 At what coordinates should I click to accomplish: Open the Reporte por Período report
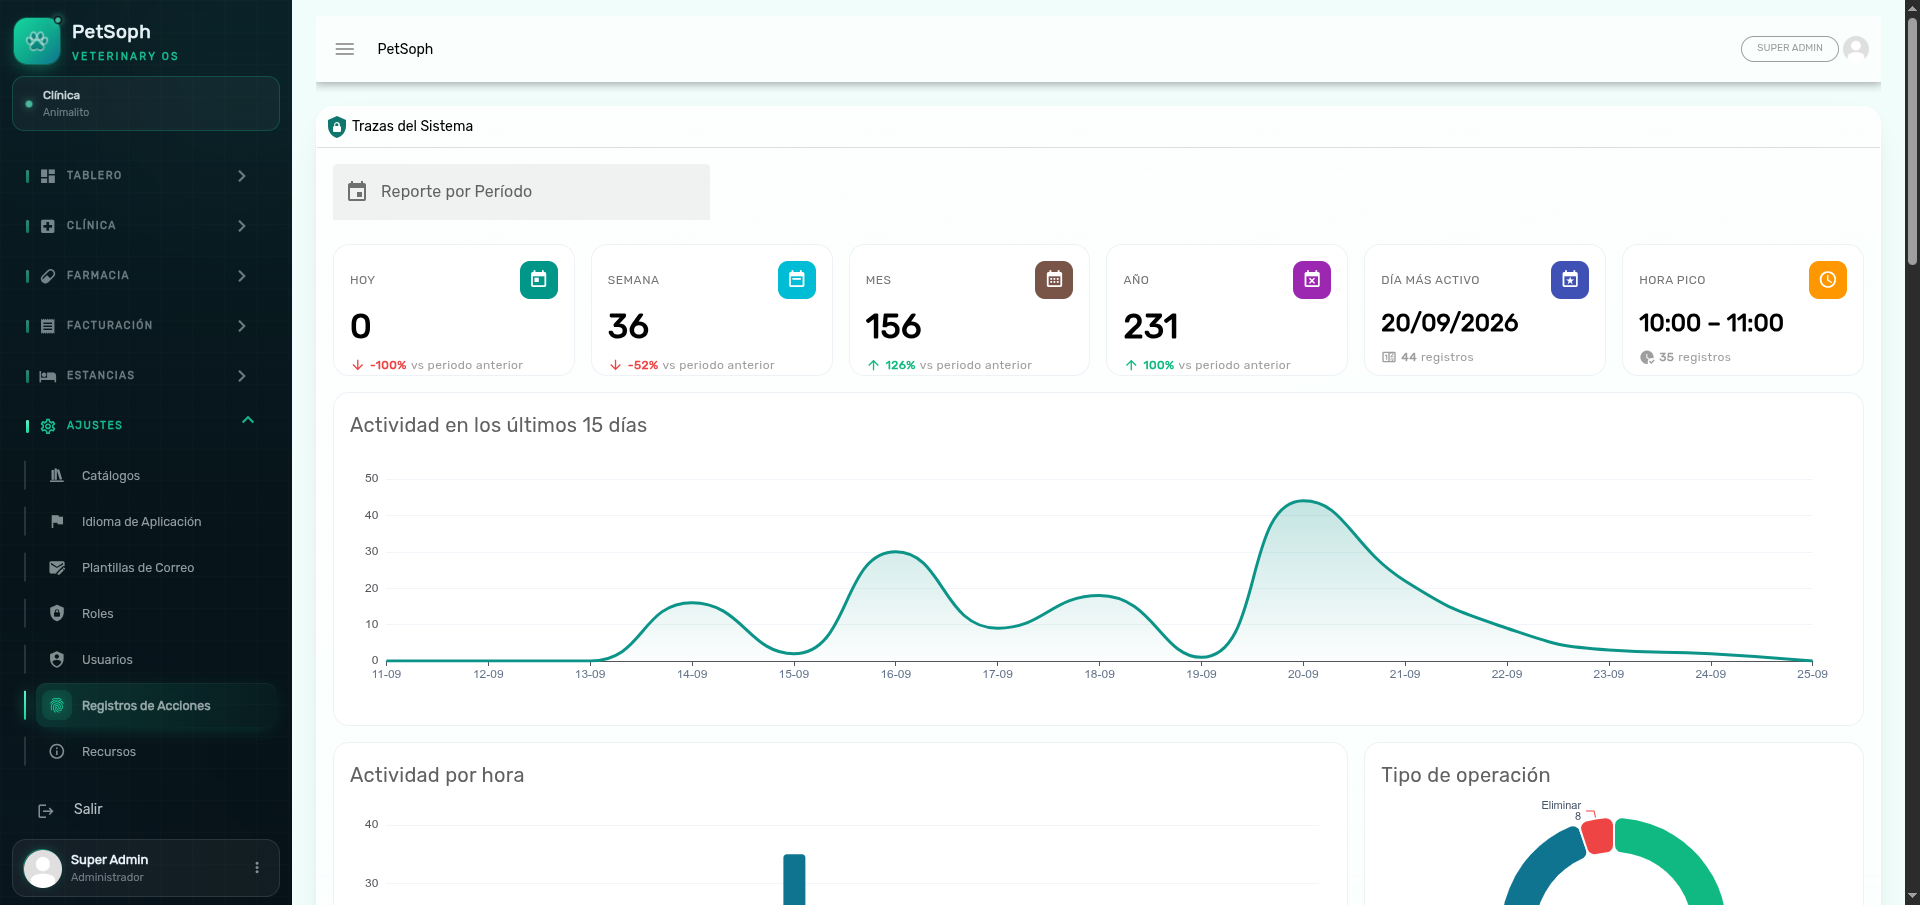(521, 192)
